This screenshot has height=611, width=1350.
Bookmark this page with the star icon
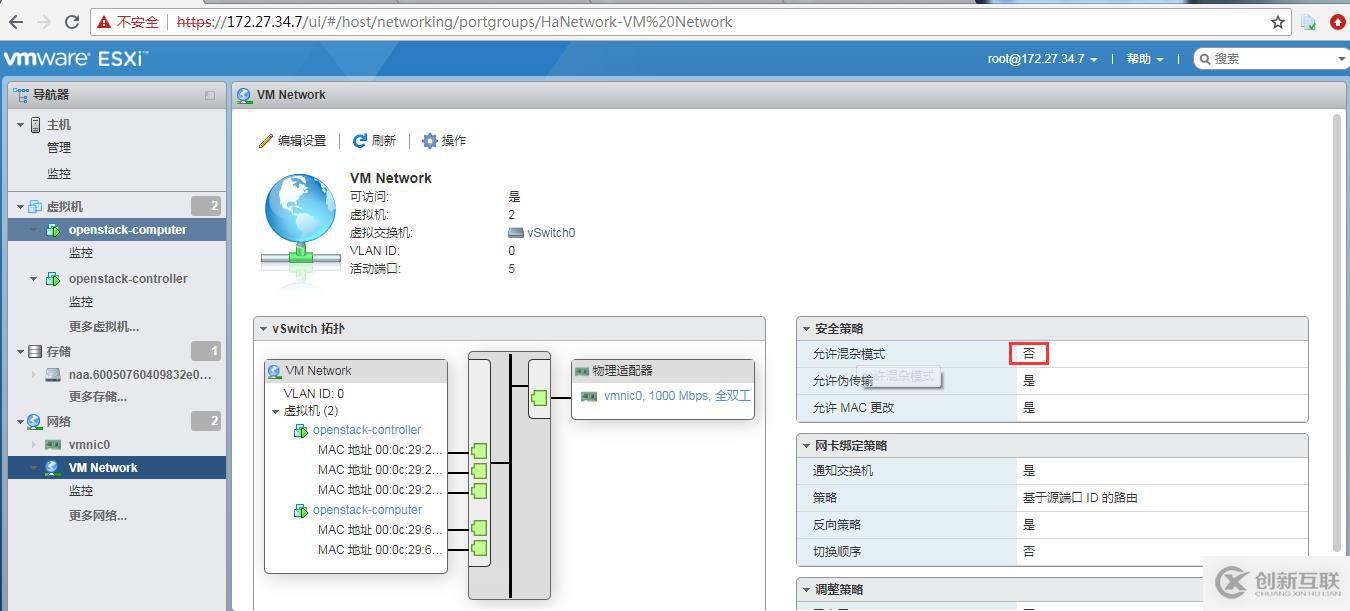tap(1278, 22)
